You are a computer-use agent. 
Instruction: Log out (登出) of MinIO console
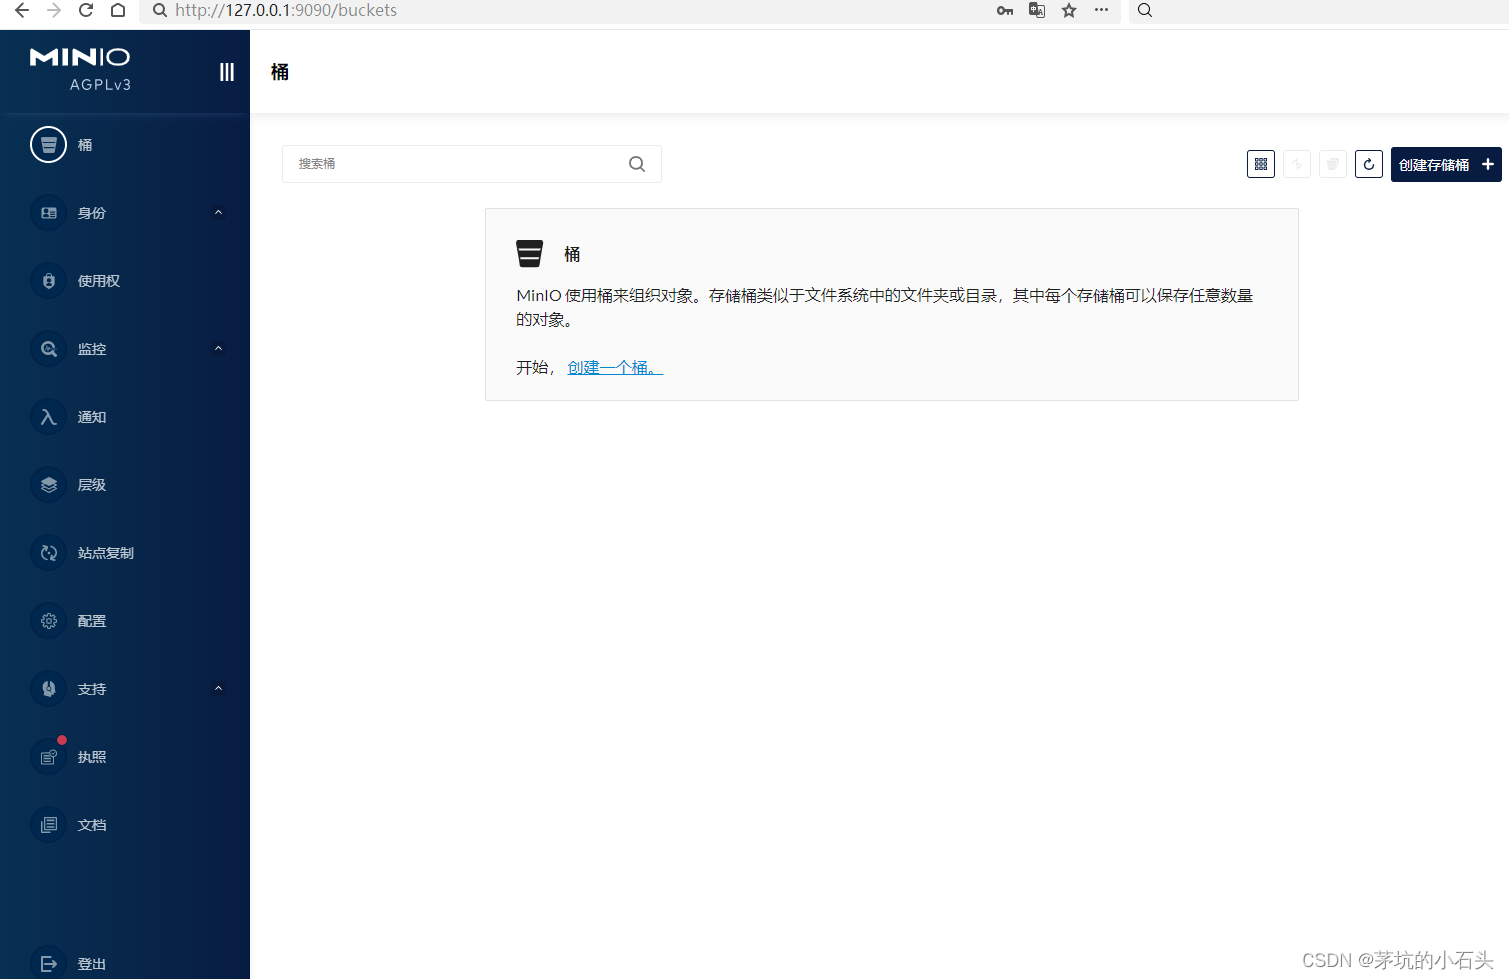click(x=91, y=962)
